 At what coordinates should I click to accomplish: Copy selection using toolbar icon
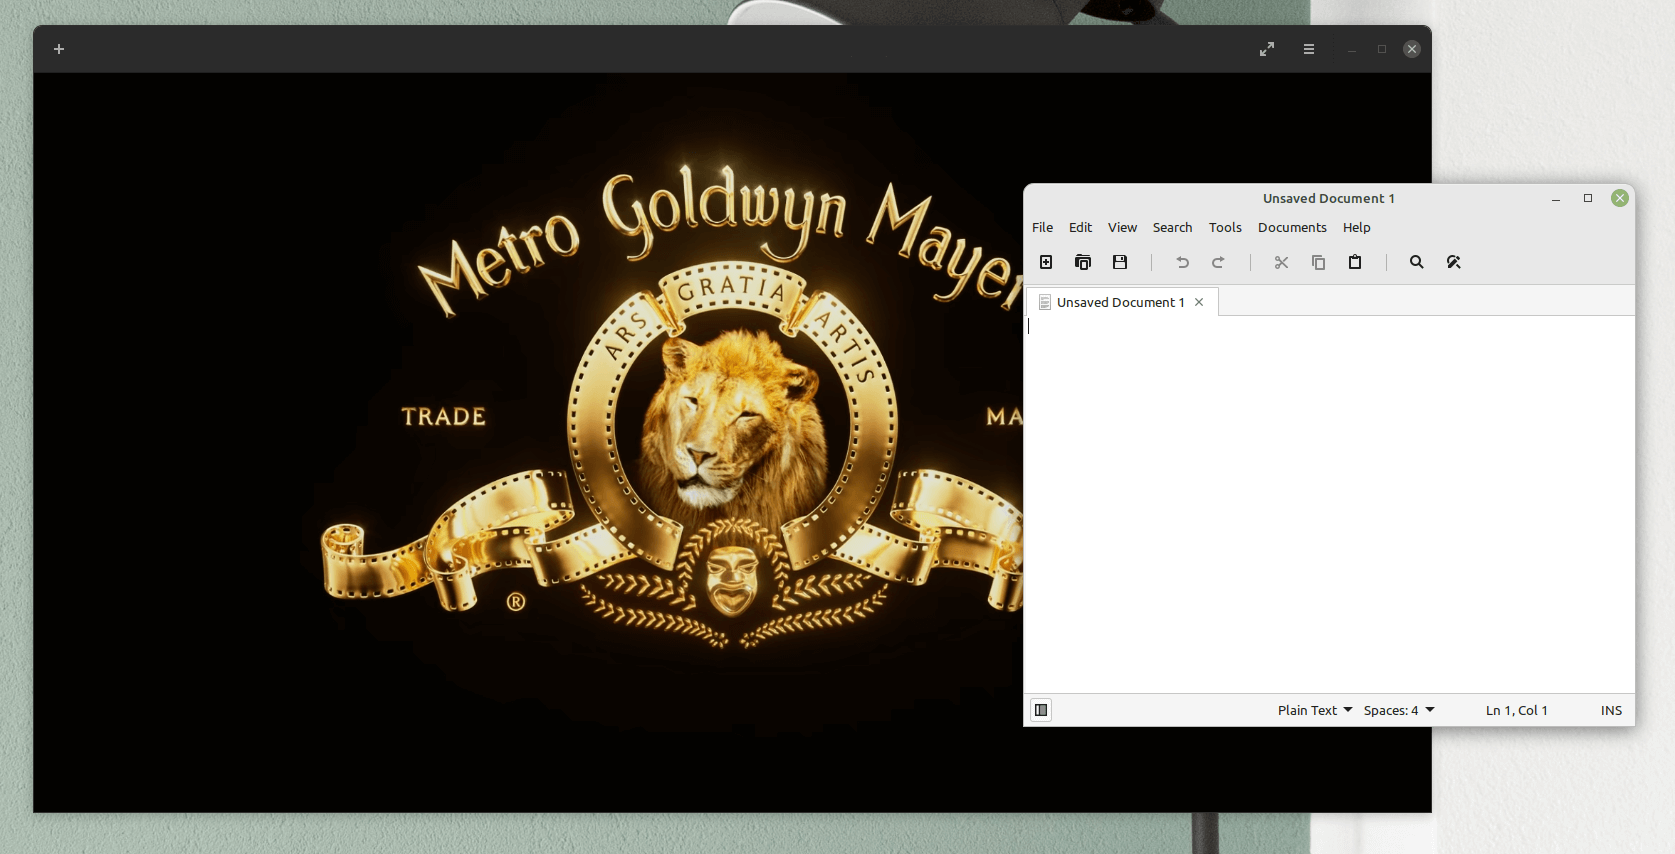[1318, 262]
